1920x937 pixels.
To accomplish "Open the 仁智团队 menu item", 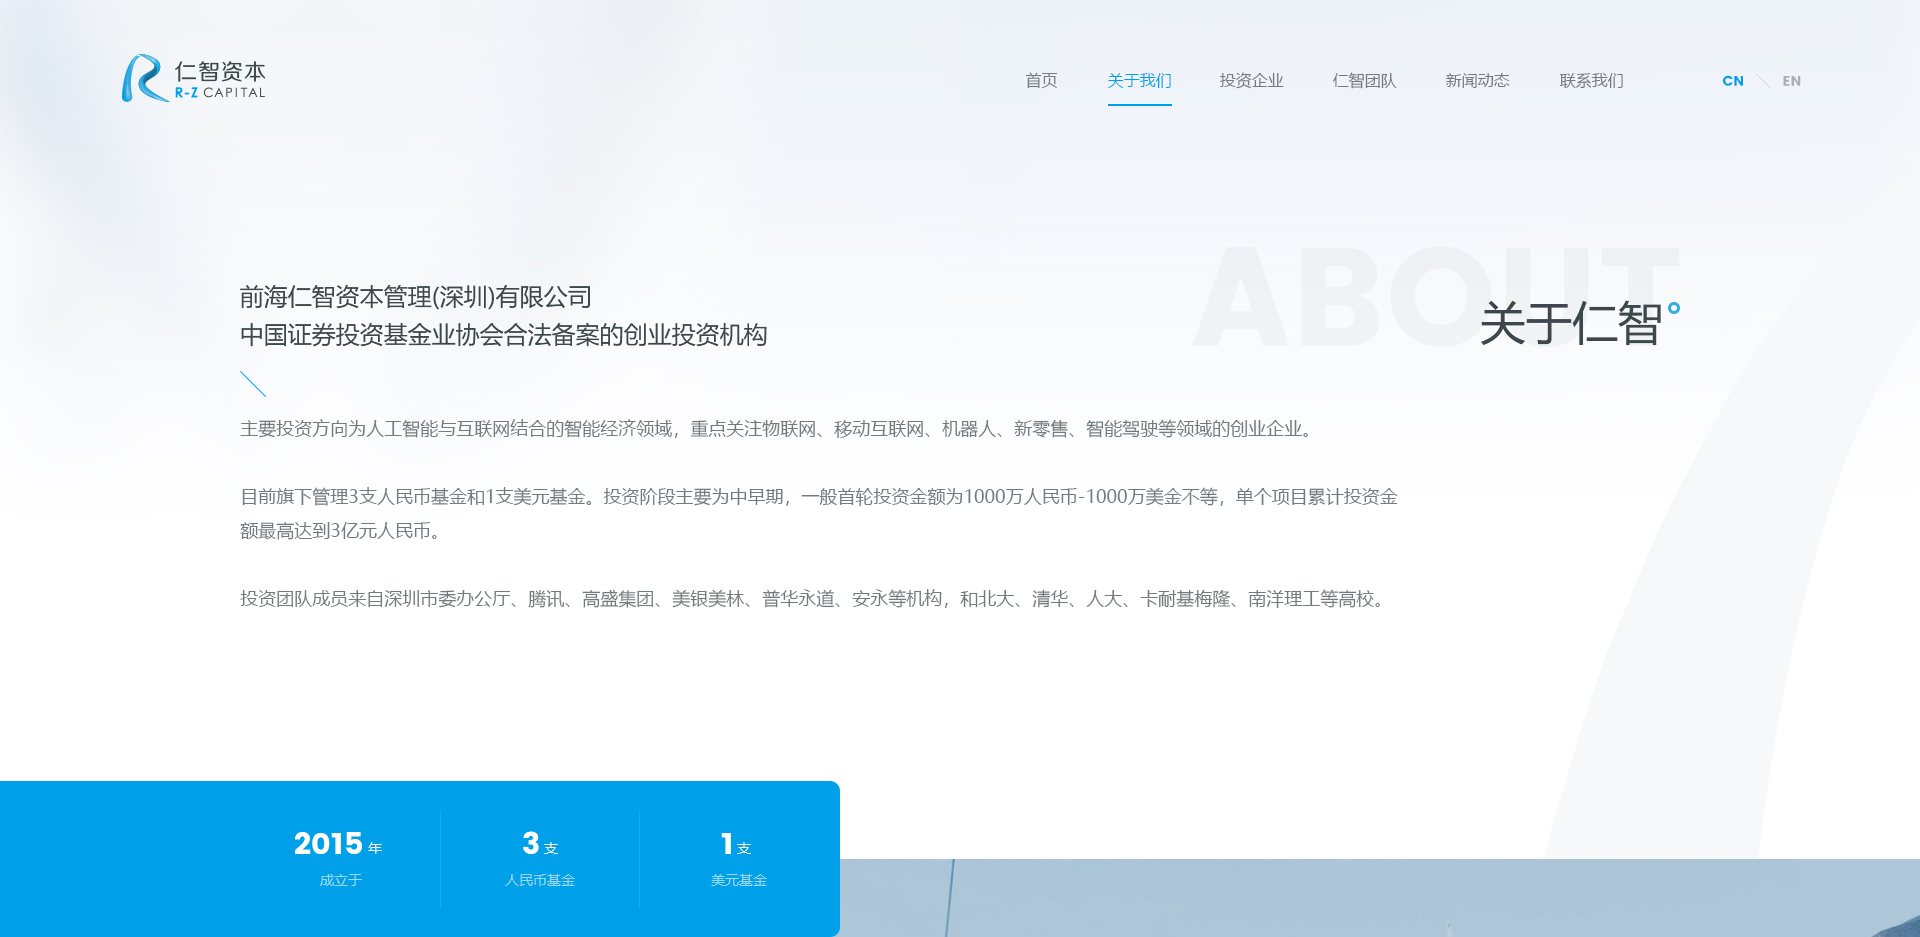I will [1364, 80].
